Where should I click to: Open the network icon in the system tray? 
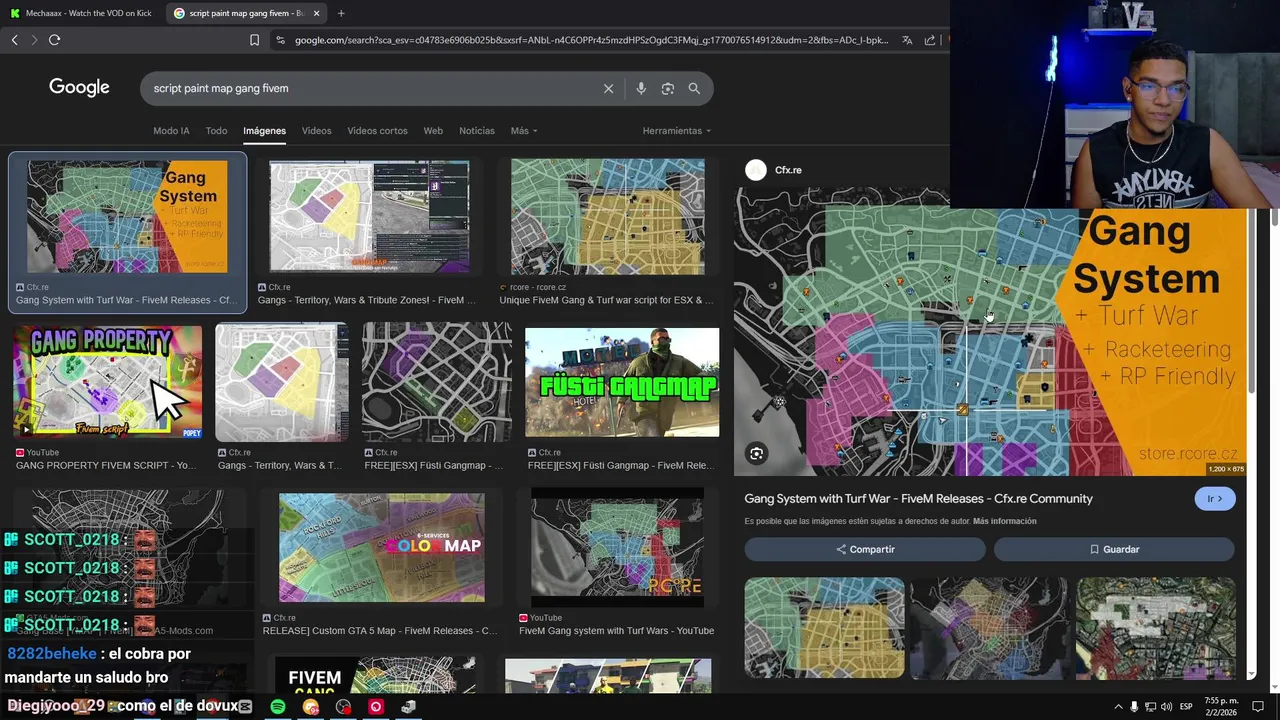1151,706
